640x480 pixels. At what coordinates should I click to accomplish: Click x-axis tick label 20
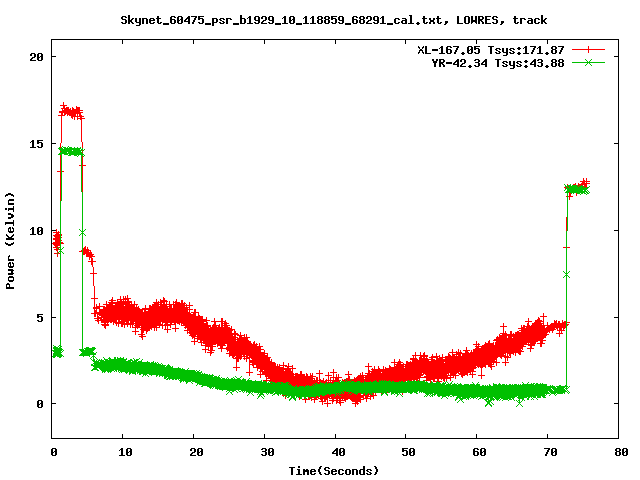click(x=196, y=452)
